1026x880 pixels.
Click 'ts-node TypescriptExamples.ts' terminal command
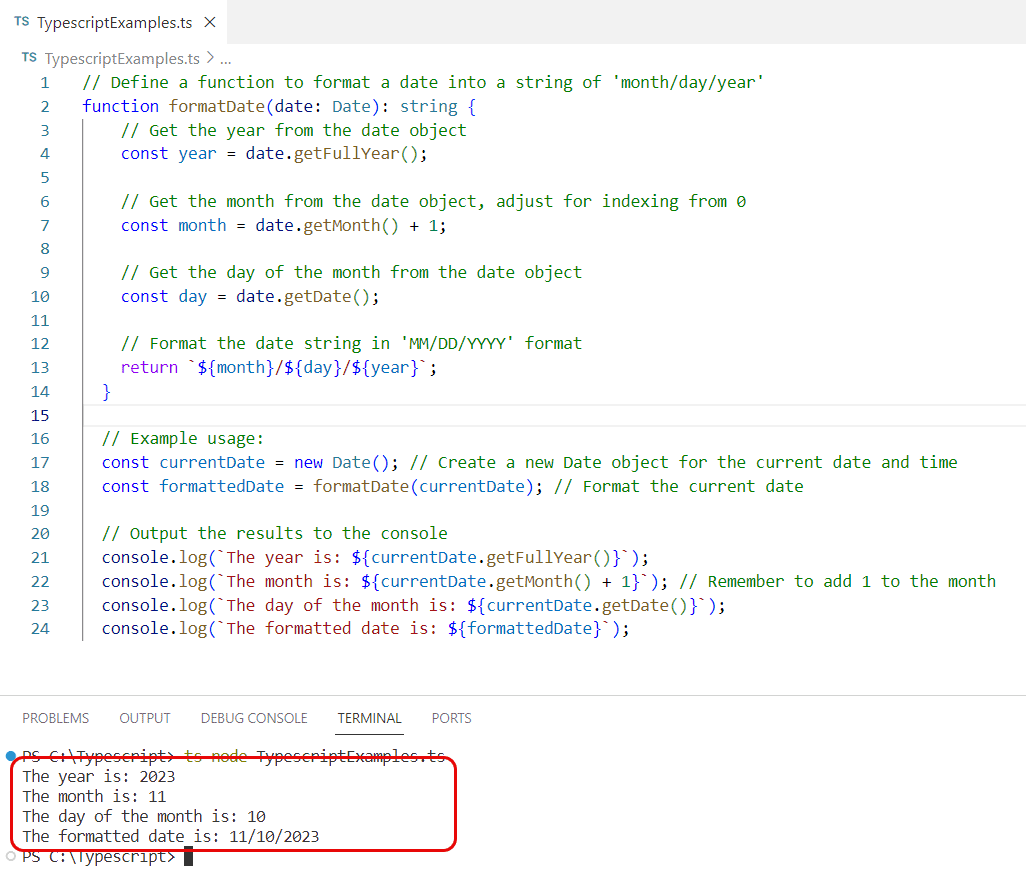click(315, 756)
